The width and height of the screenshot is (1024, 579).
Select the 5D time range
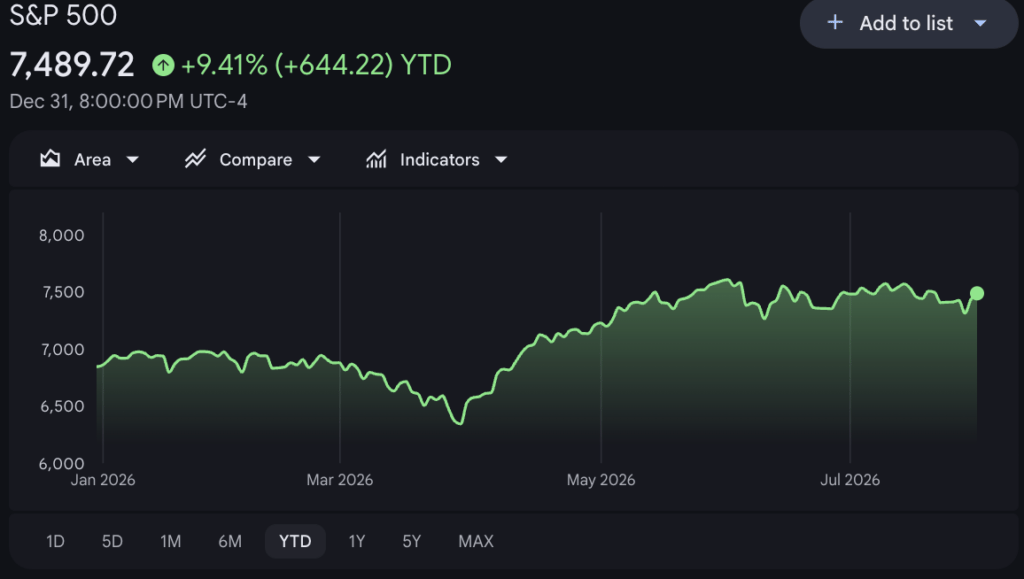(x=112, y=541)
